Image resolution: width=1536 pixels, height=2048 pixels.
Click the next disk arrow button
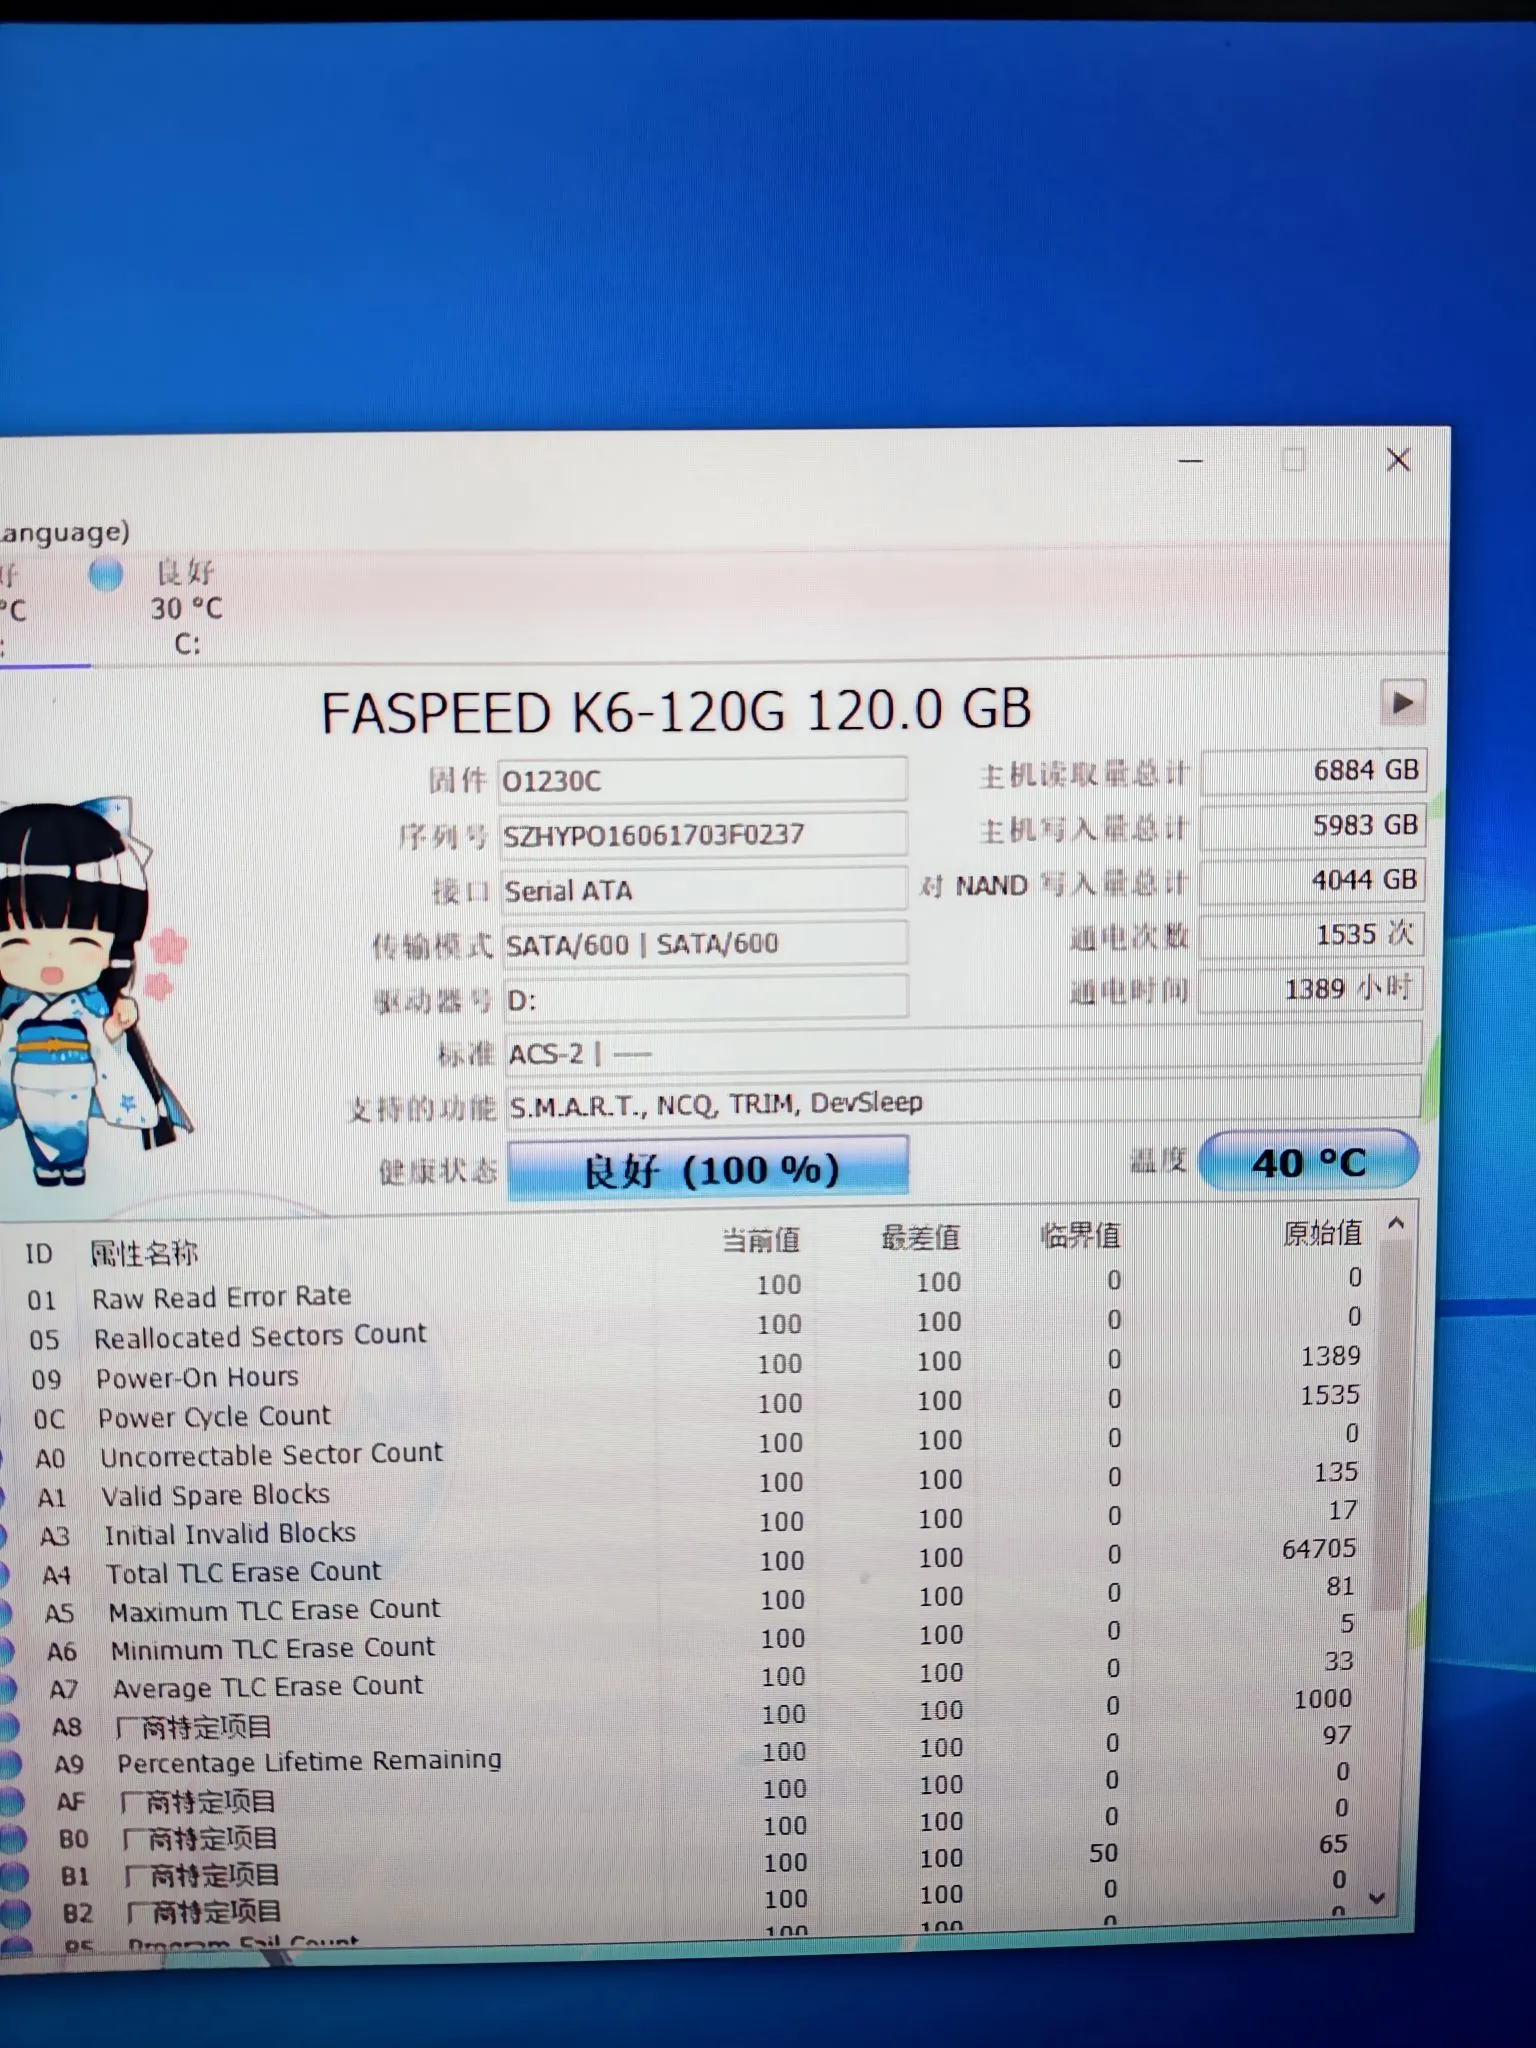click(1402, 703)
